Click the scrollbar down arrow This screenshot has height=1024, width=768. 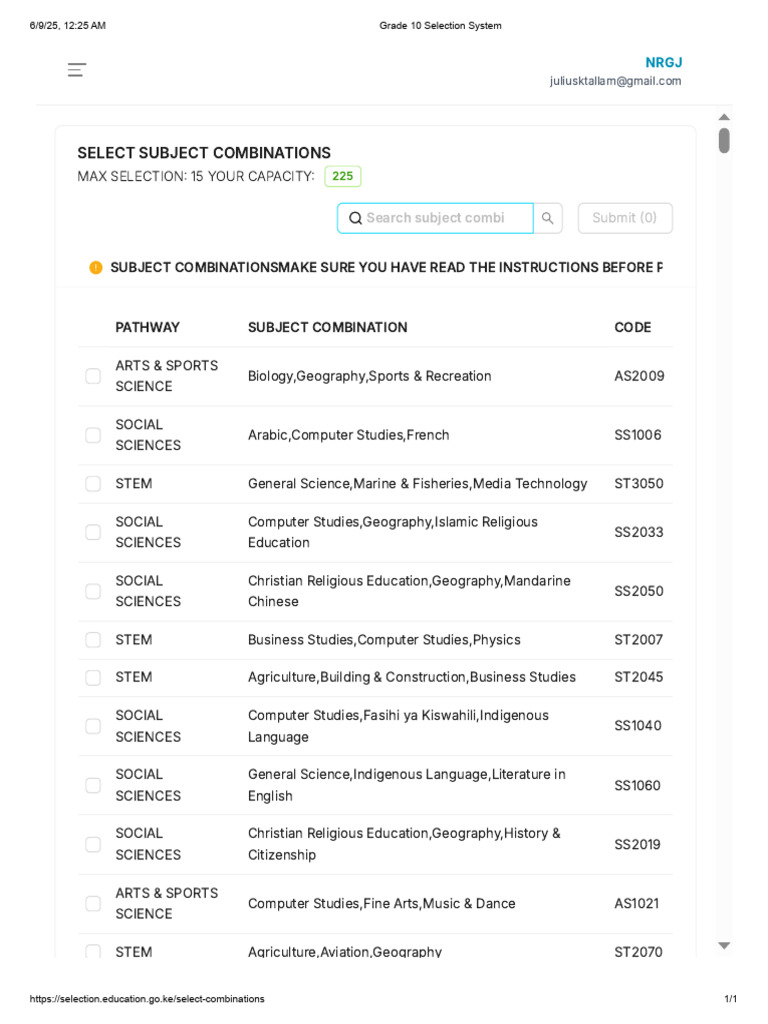pyautogui.click(x=724, y=945)
